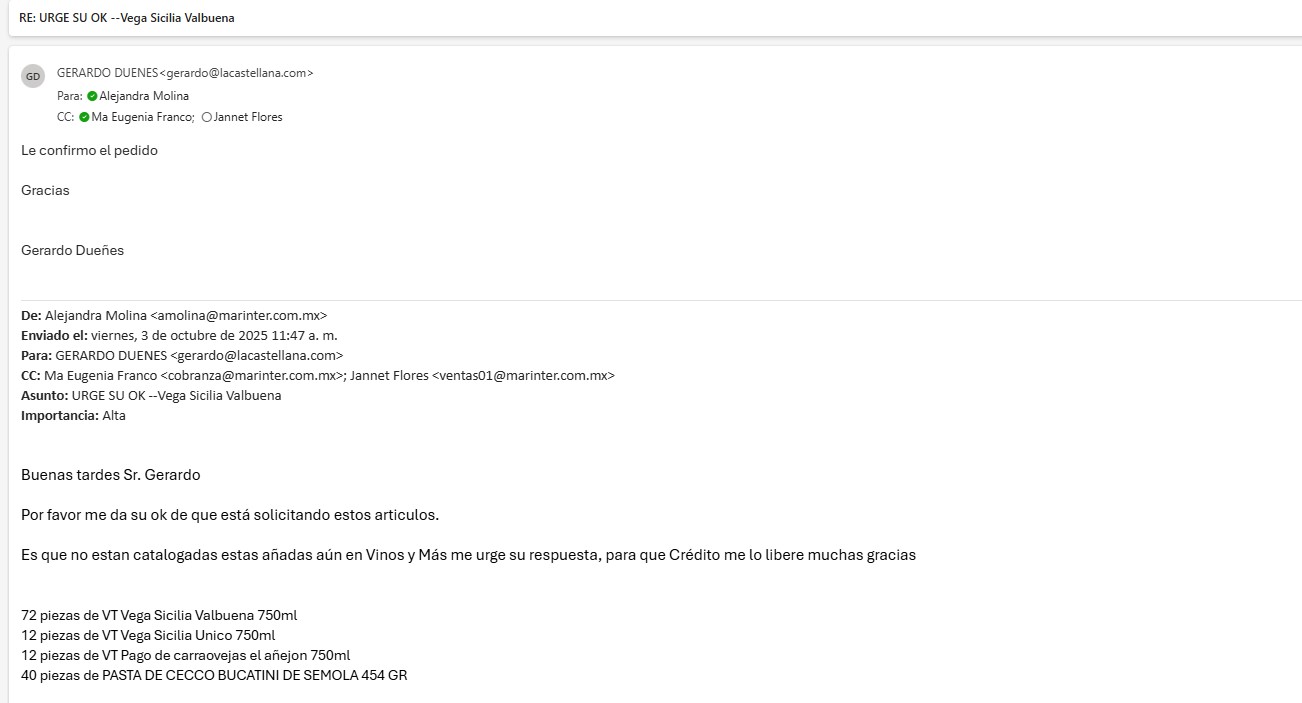Click Alejandra Molina's green presence icon
Screen dimensions: 1302x703
[92, 96]
